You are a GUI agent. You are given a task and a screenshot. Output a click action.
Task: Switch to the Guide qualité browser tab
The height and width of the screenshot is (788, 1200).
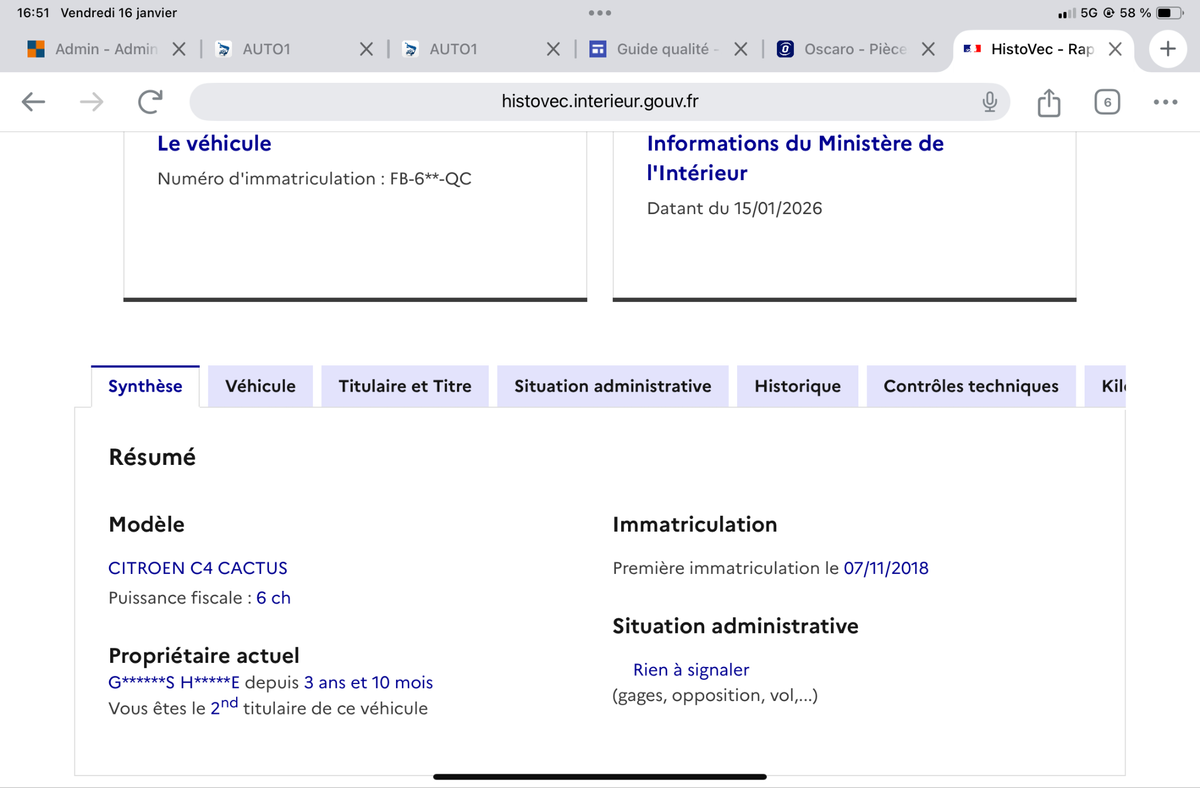tap(660, 49)
